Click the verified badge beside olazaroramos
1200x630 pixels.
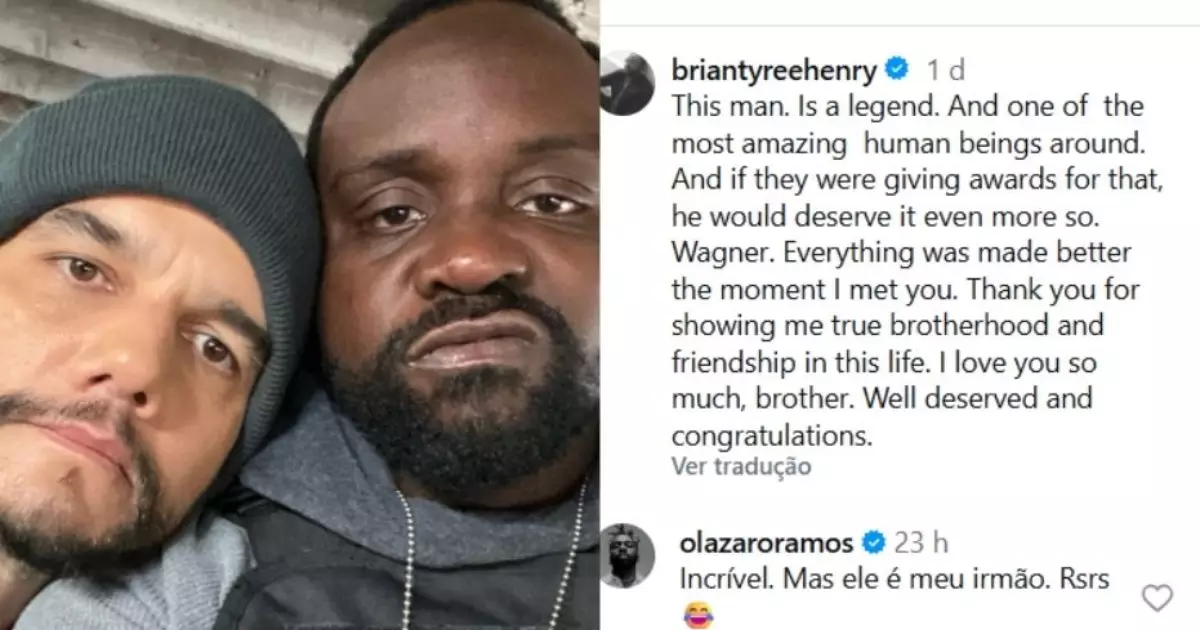(873, 543)
